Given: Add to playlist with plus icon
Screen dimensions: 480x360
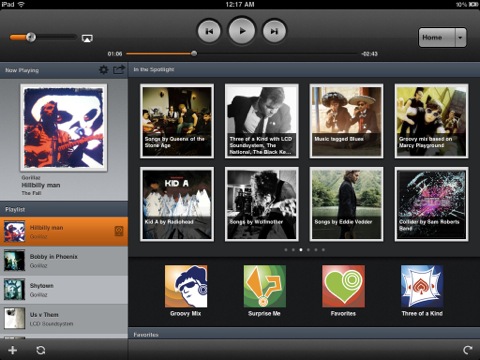Looking at the screenshot, I should click(13, 350).
